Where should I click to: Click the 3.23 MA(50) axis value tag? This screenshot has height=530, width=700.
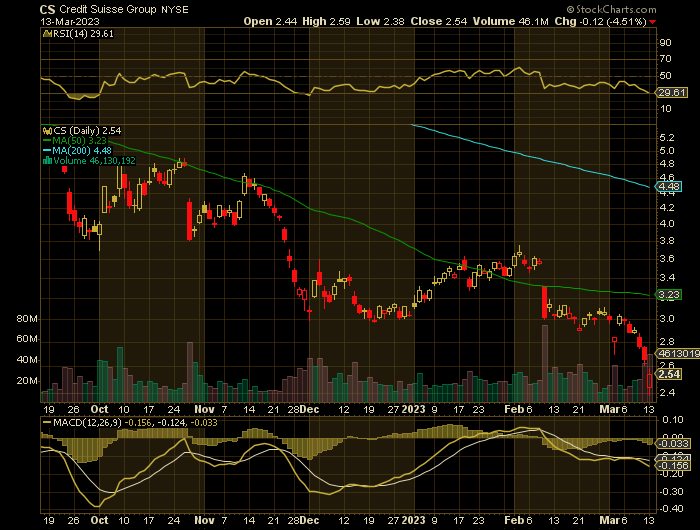coord(667,295)
